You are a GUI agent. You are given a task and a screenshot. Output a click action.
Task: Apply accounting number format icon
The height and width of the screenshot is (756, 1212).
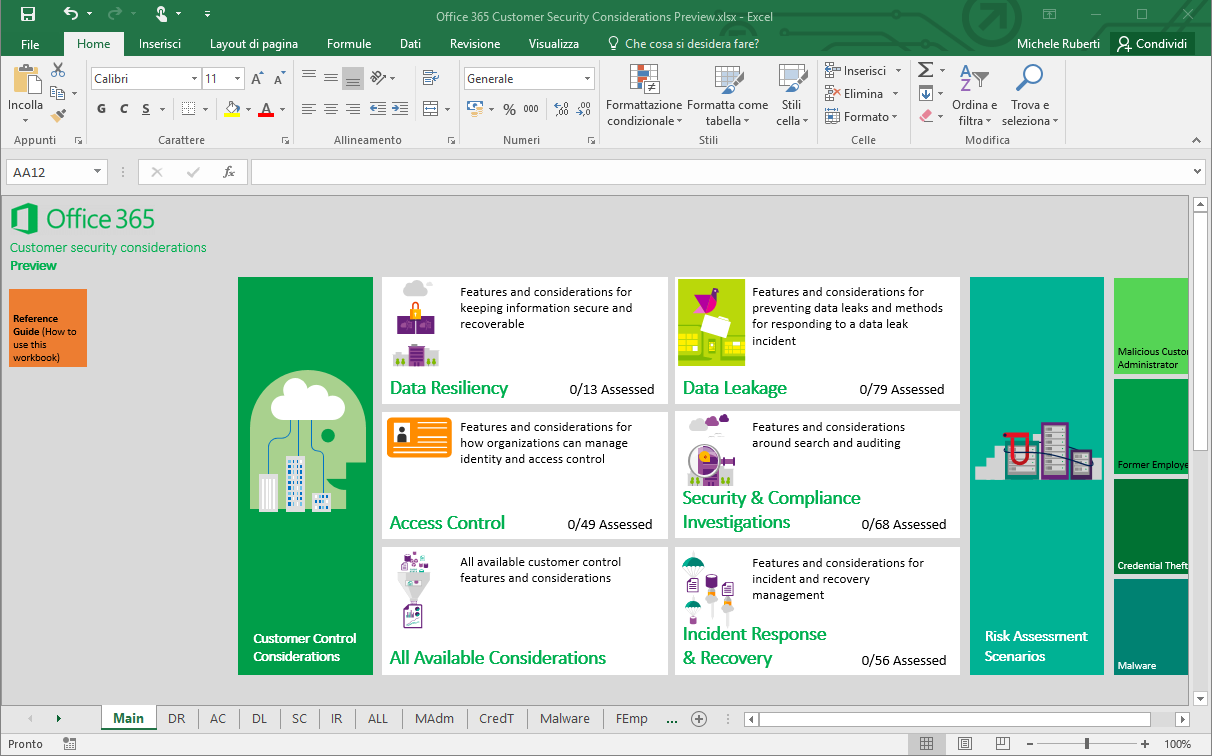point(473,109)
